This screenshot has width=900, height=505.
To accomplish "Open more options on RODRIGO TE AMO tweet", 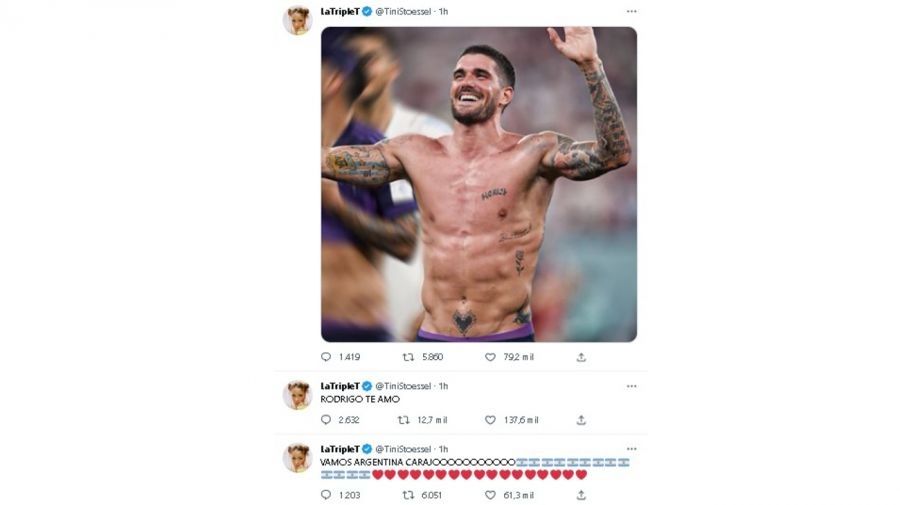I will pyautogui.click(x=631, y=385).
